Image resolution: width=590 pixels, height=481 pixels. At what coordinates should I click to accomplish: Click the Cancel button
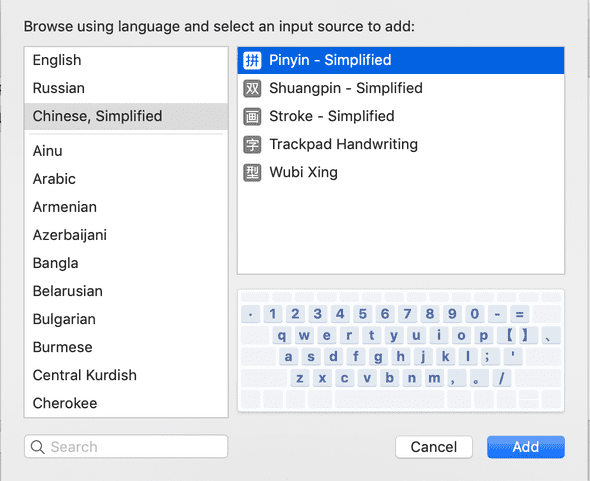(x=434, y=447)
